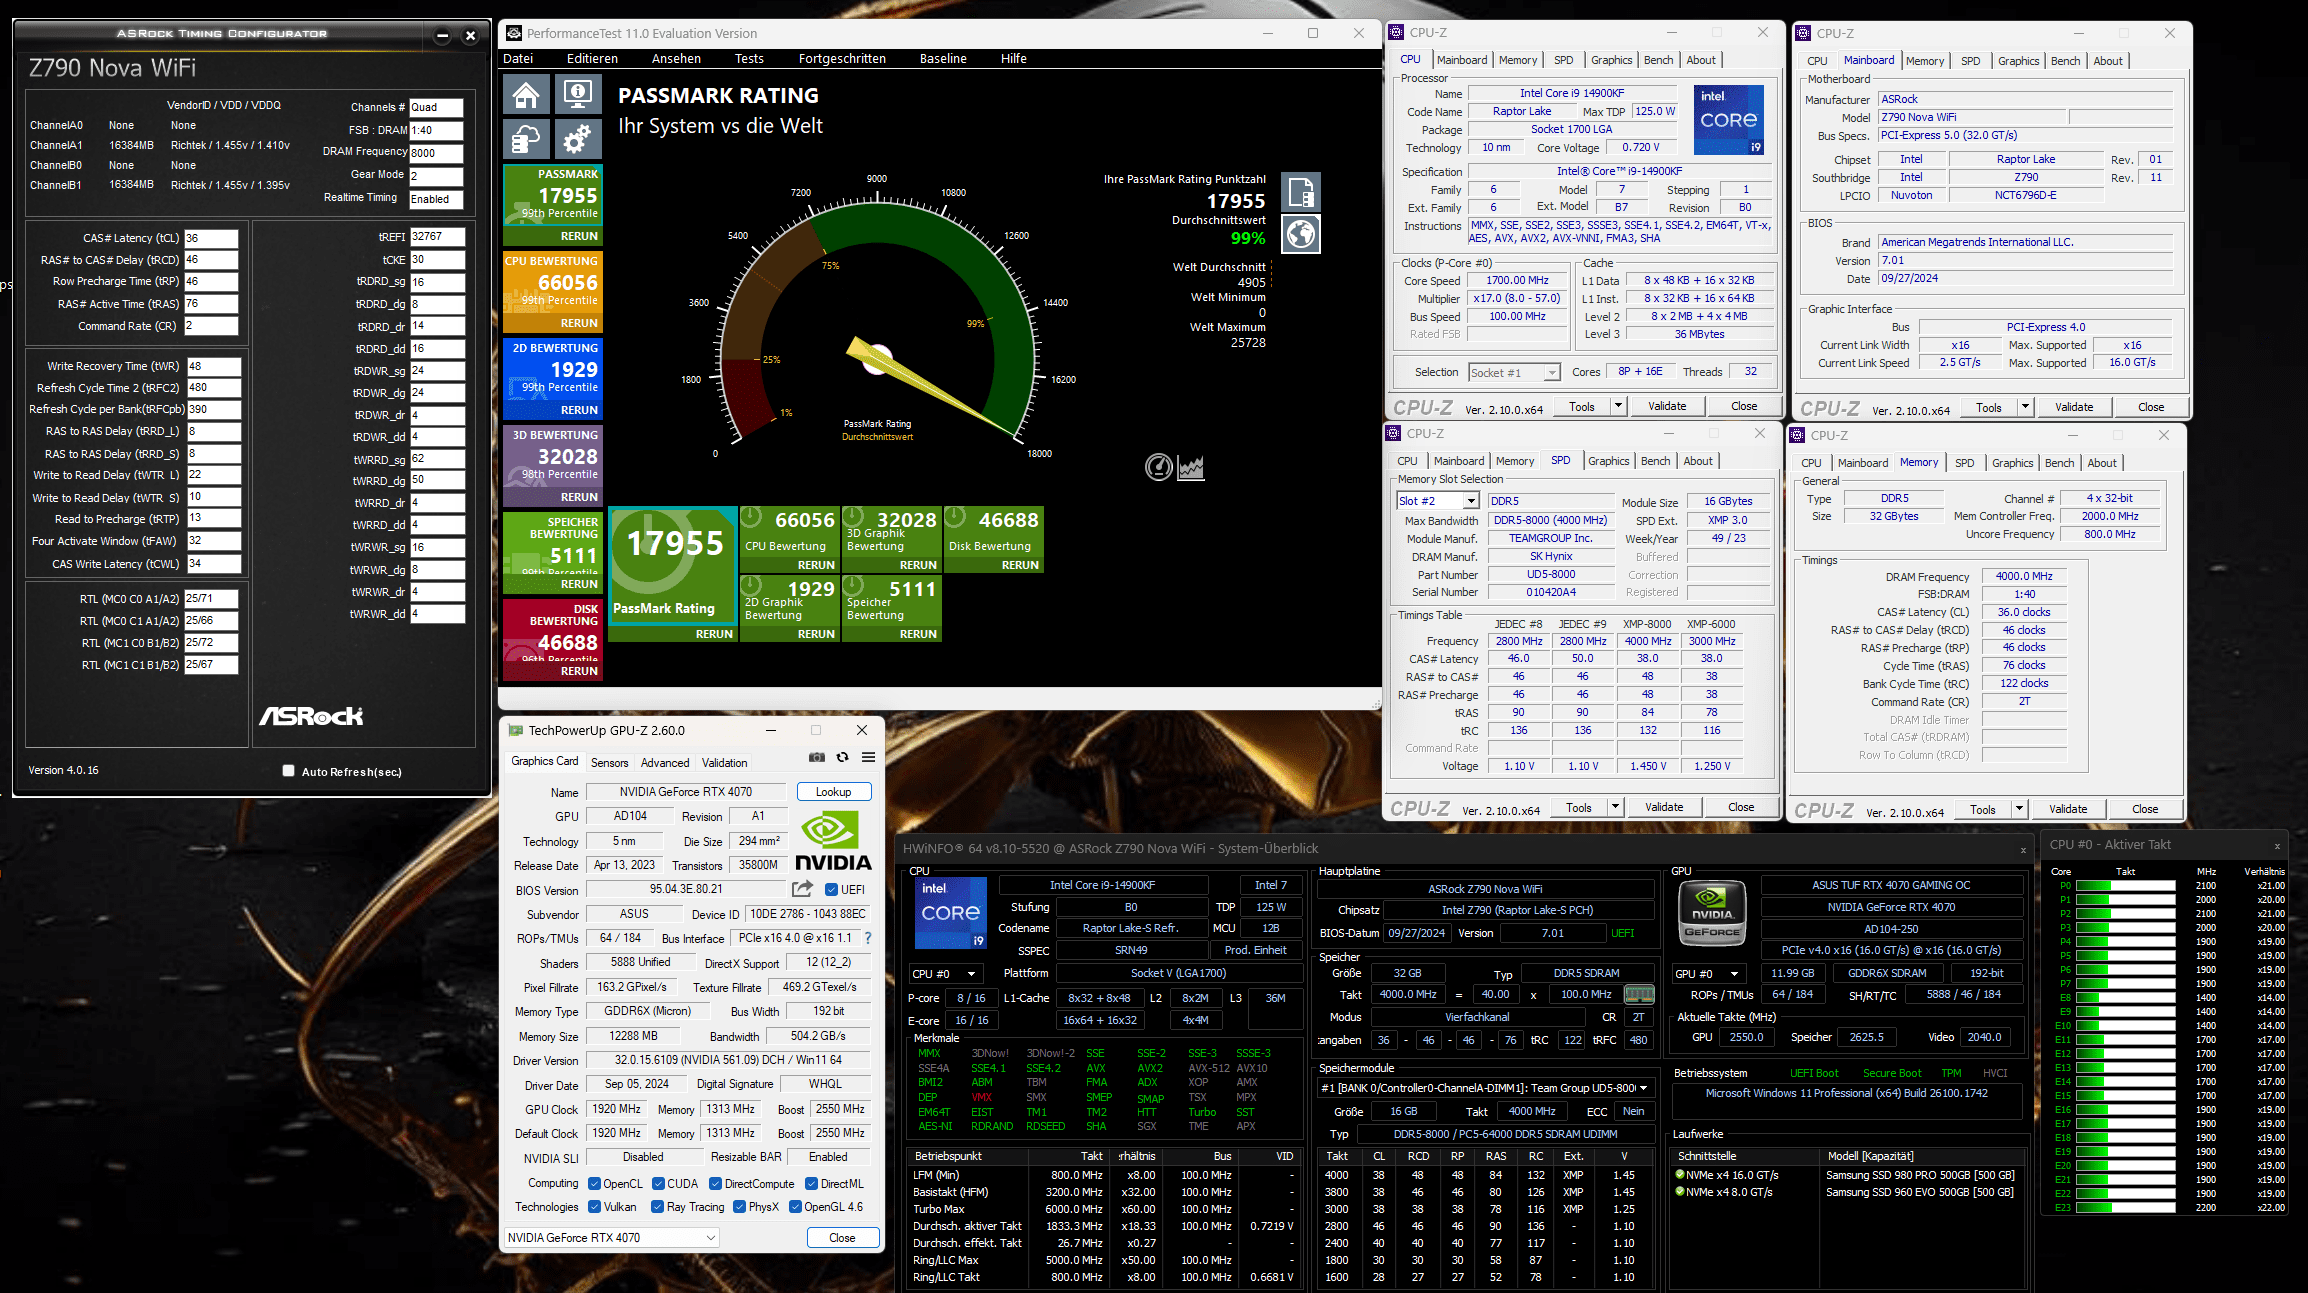Click the Close button in GPU-Z
The height and width of the screenshot is (1293, 2308).
point(842,1237)
